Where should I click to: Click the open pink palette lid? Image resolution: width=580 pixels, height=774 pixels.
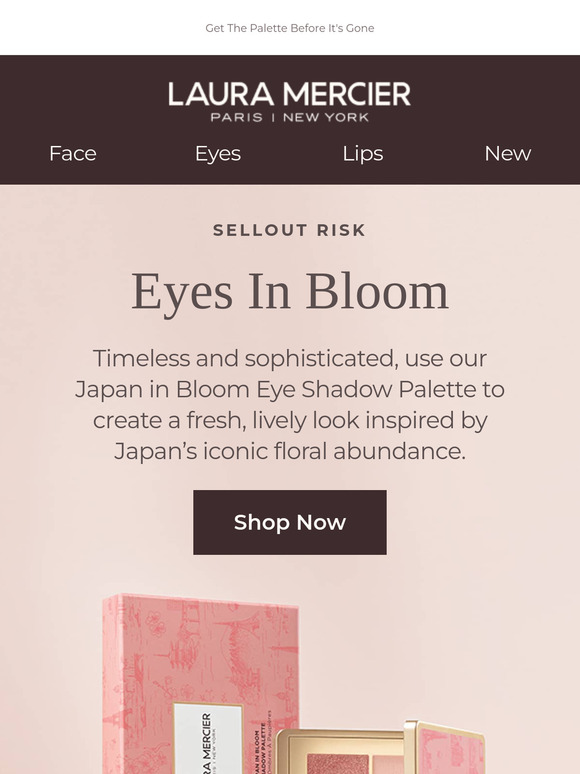[x=447, y=747]
